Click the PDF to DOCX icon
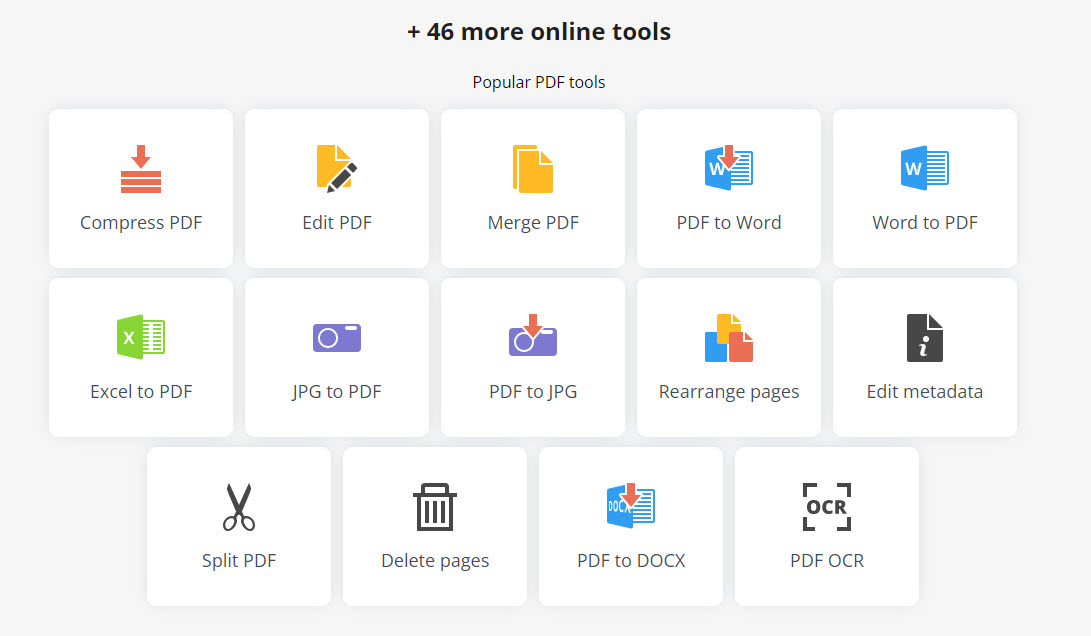 tap(631, 506)
